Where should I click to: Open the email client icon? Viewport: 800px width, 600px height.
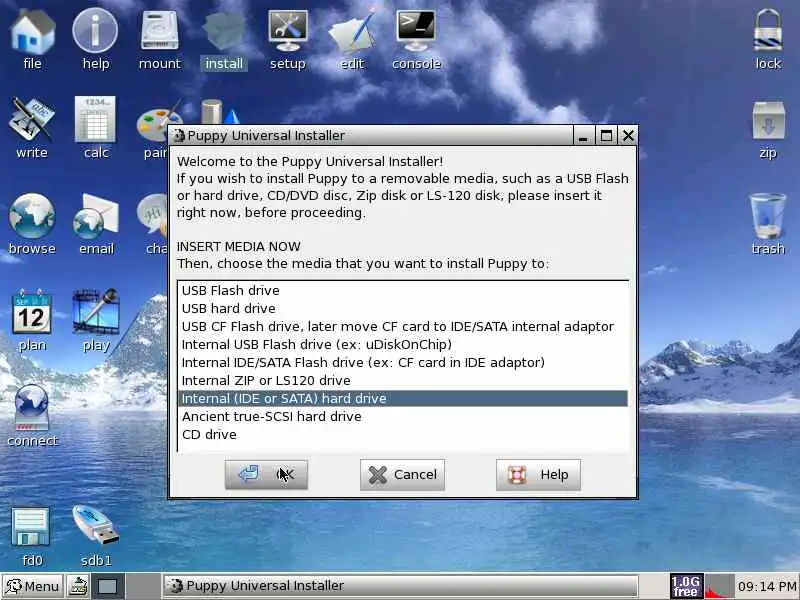[96, 224]
